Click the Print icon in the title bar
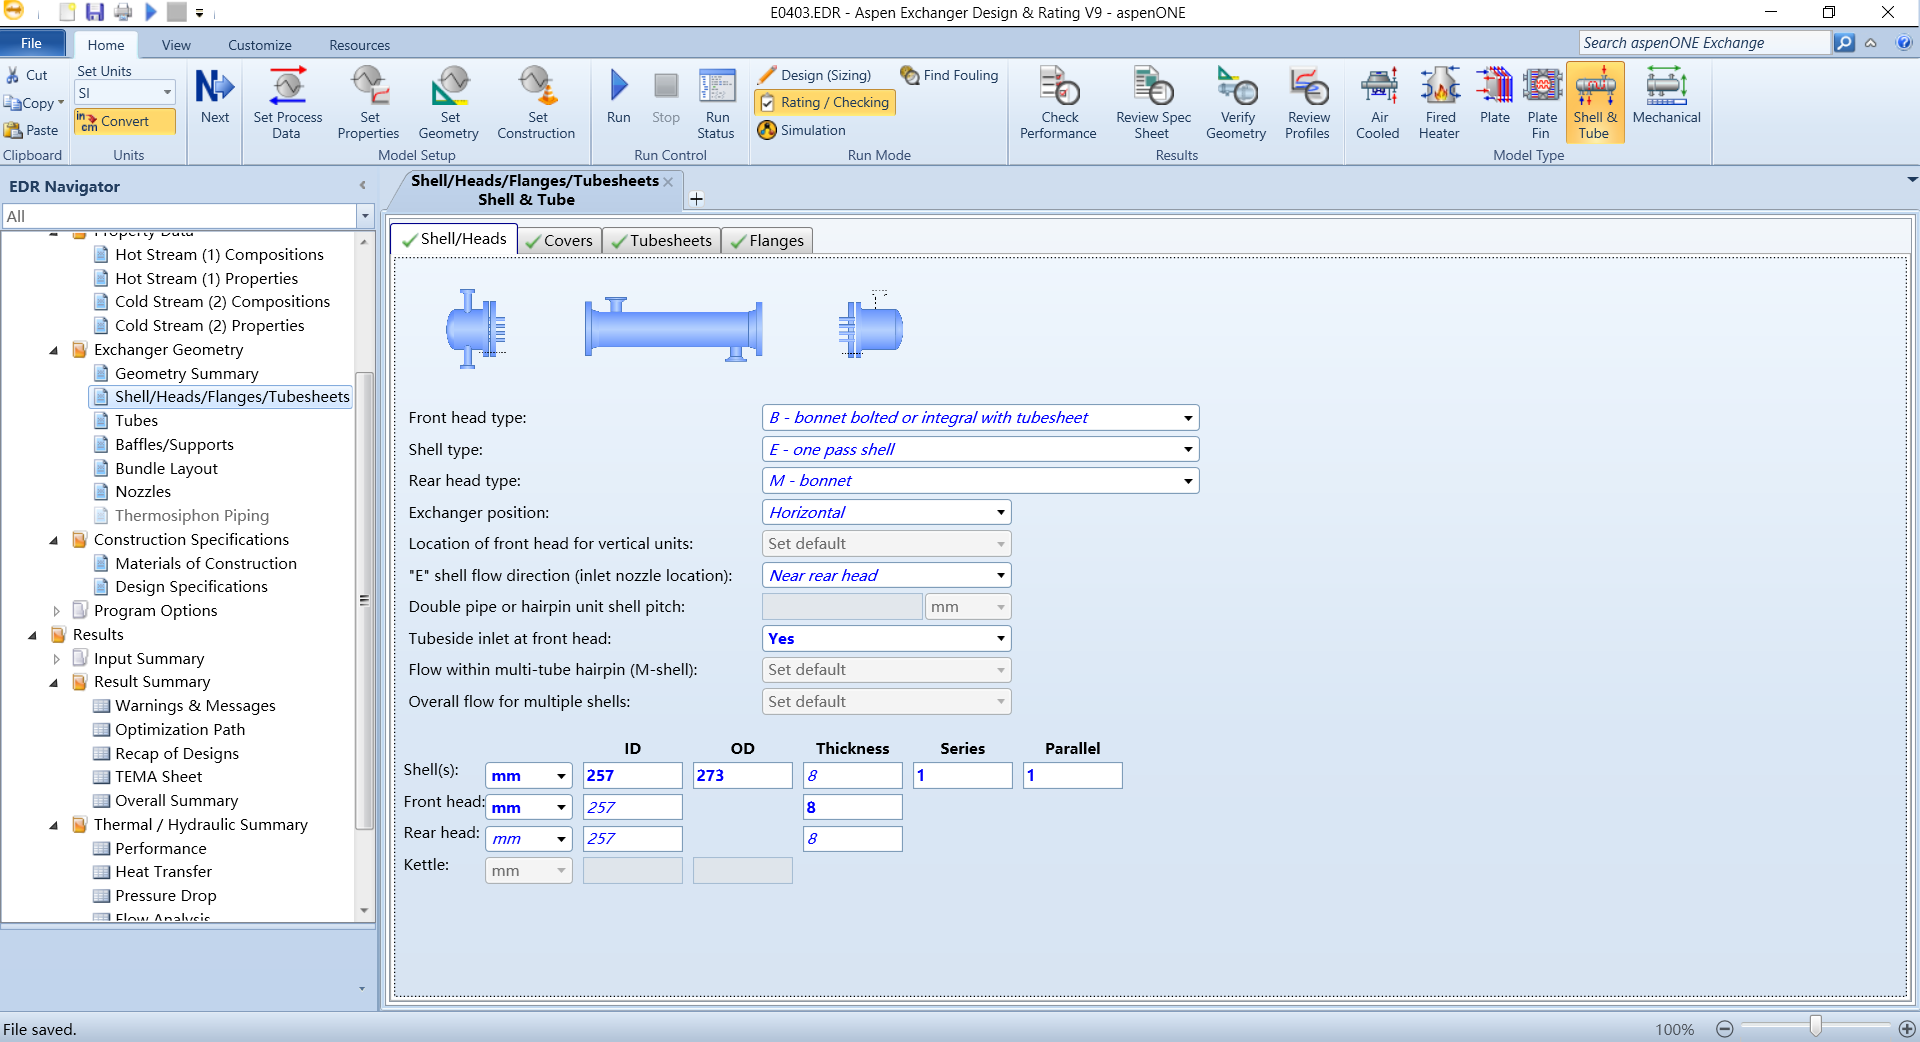This screenshot has height=1042, width=1920. [123, 12]
